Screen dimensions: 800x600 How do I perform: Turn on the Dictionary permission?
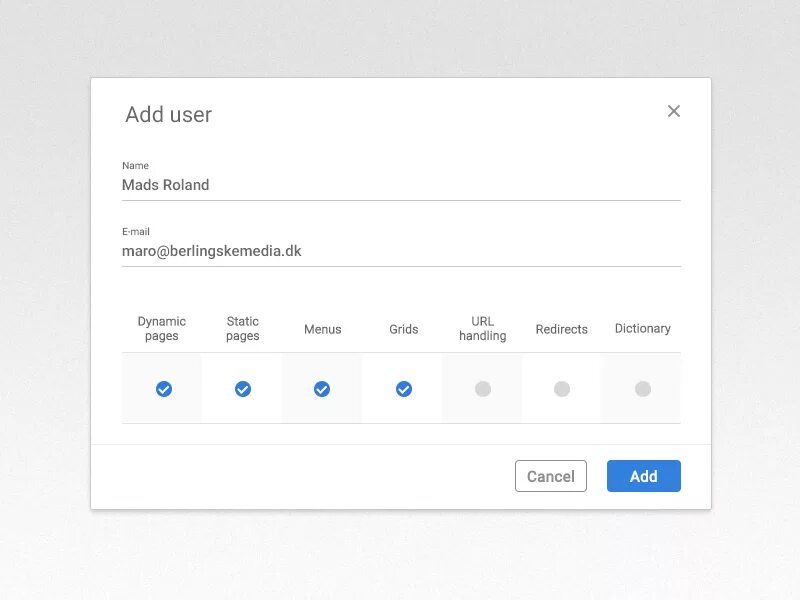tap(643, 389)
